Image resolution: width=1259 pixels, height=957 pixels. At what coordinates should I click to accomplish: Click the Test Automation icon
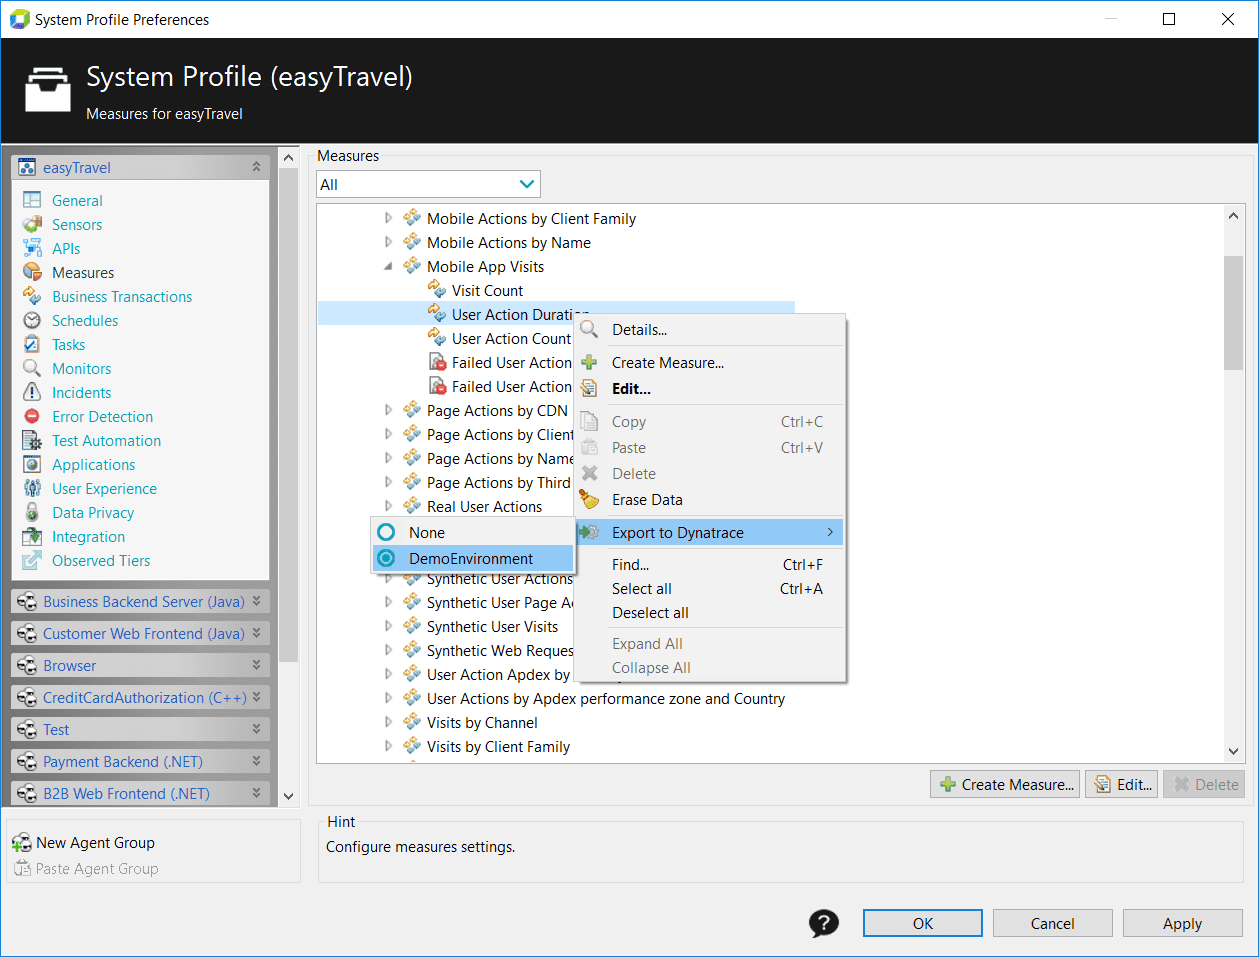tap(32, 440)
